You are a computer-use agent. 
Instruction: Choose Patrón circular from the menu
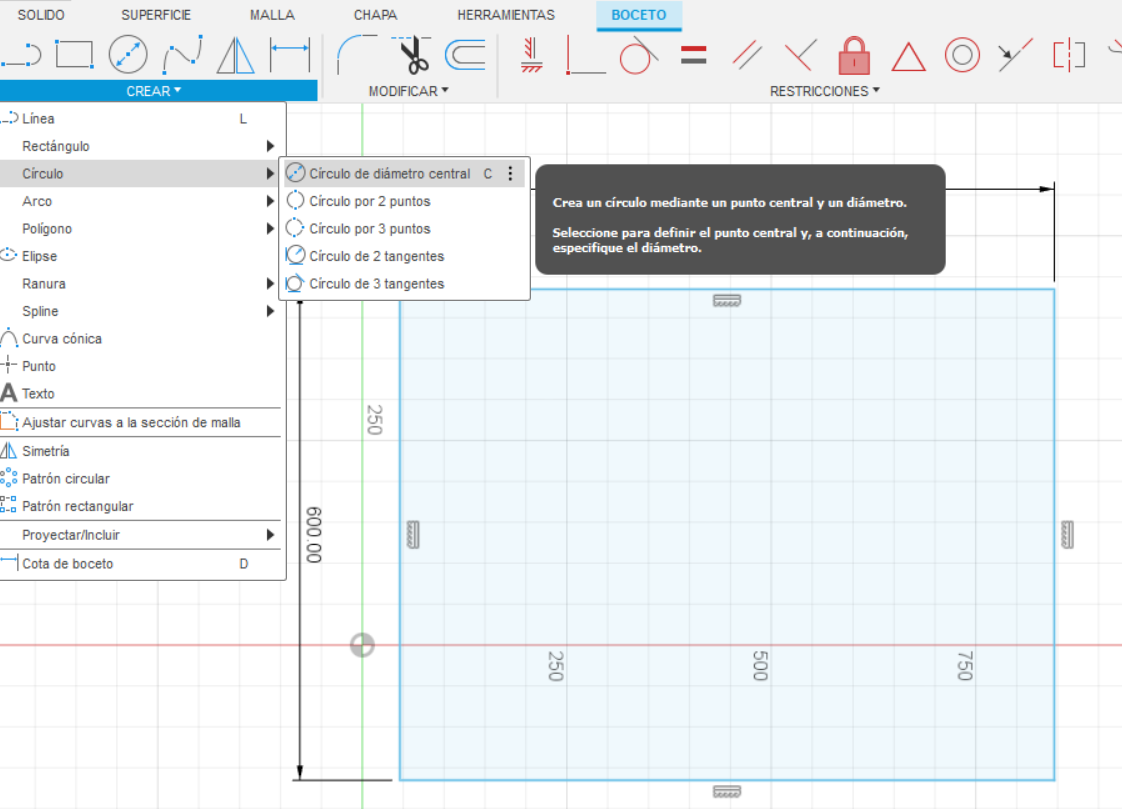coord(143,479)
